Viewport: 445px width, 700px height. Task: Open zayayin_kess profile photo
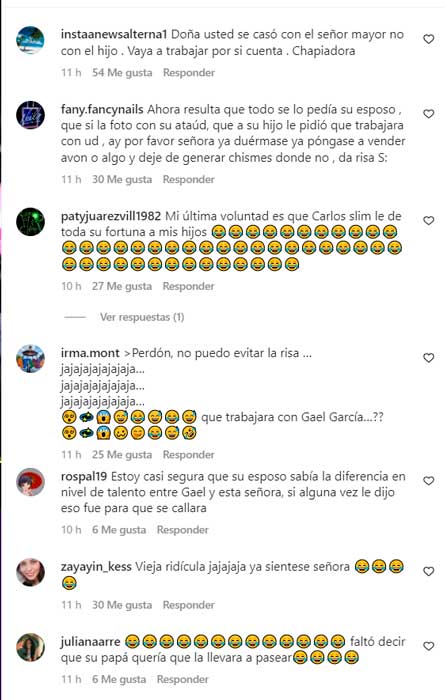[30, 572]
